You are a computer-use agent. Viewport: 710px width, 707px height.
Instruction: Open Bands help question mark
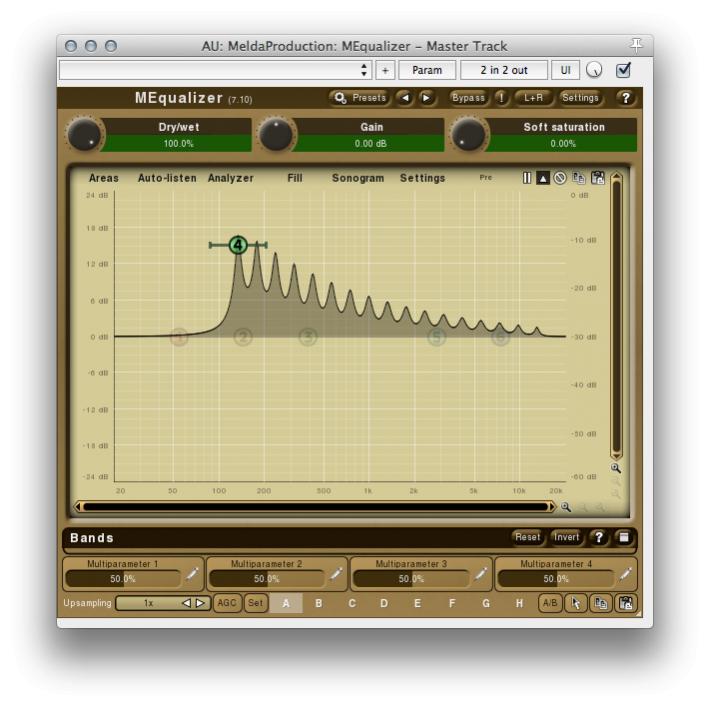[599, 538]
